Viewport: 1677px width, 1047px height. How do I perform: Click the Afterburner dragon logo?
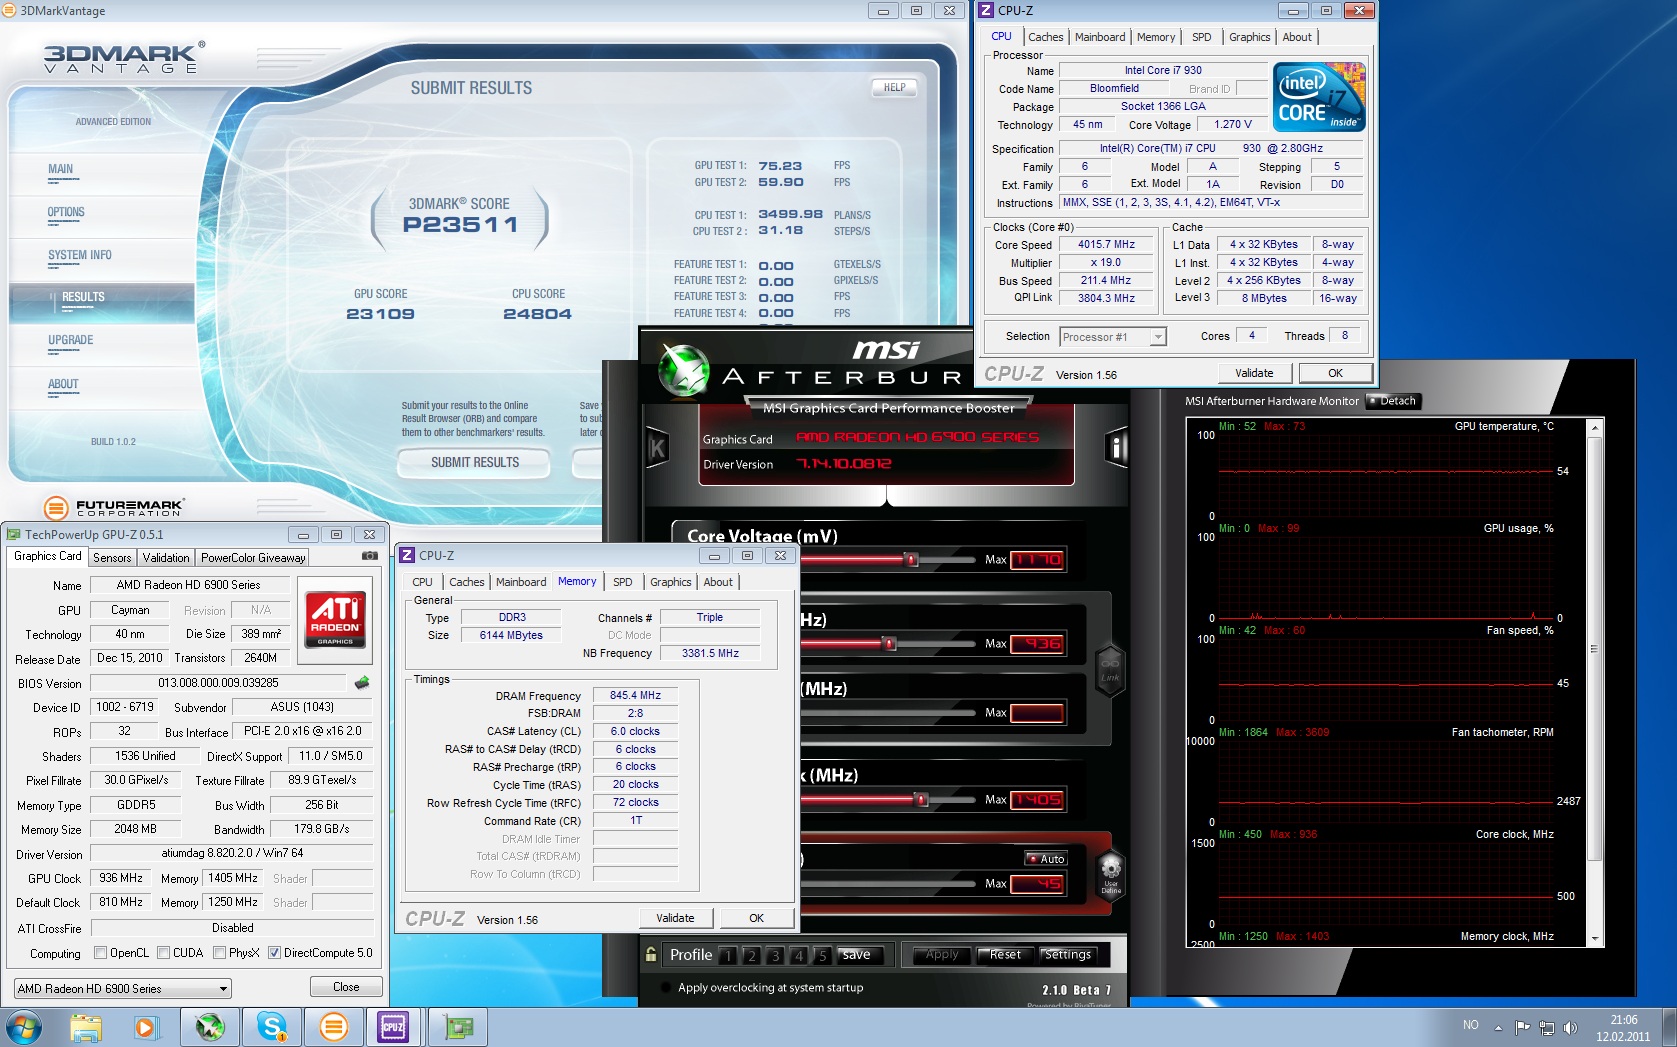click(685, 369)
